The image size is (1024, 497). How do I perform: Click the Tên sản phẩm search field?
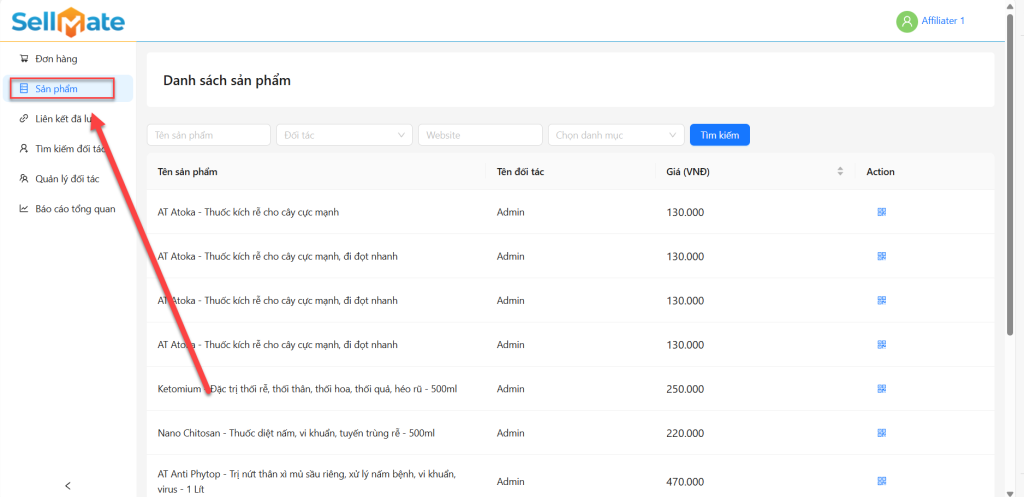pyautogui.click(x=208, y=135)
